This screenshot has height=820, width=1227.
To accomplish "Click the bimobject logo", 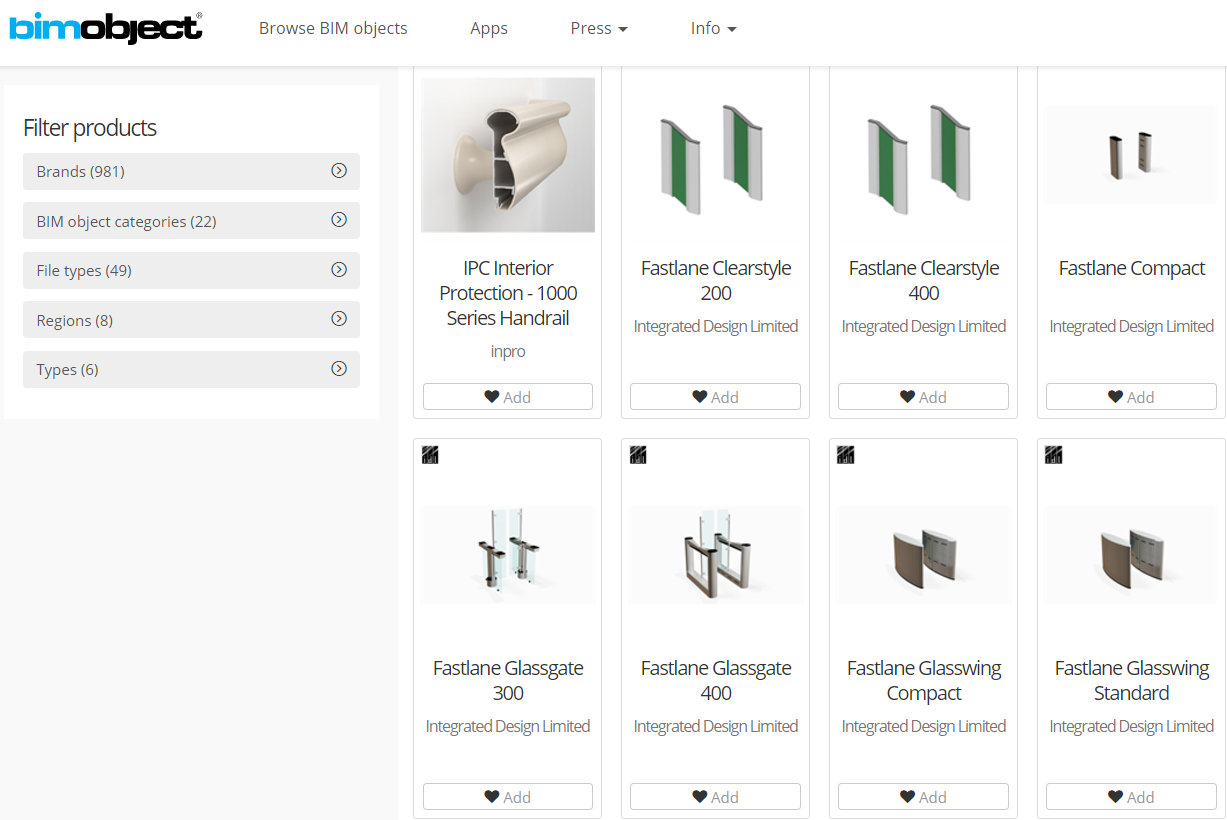I will 105,28.
